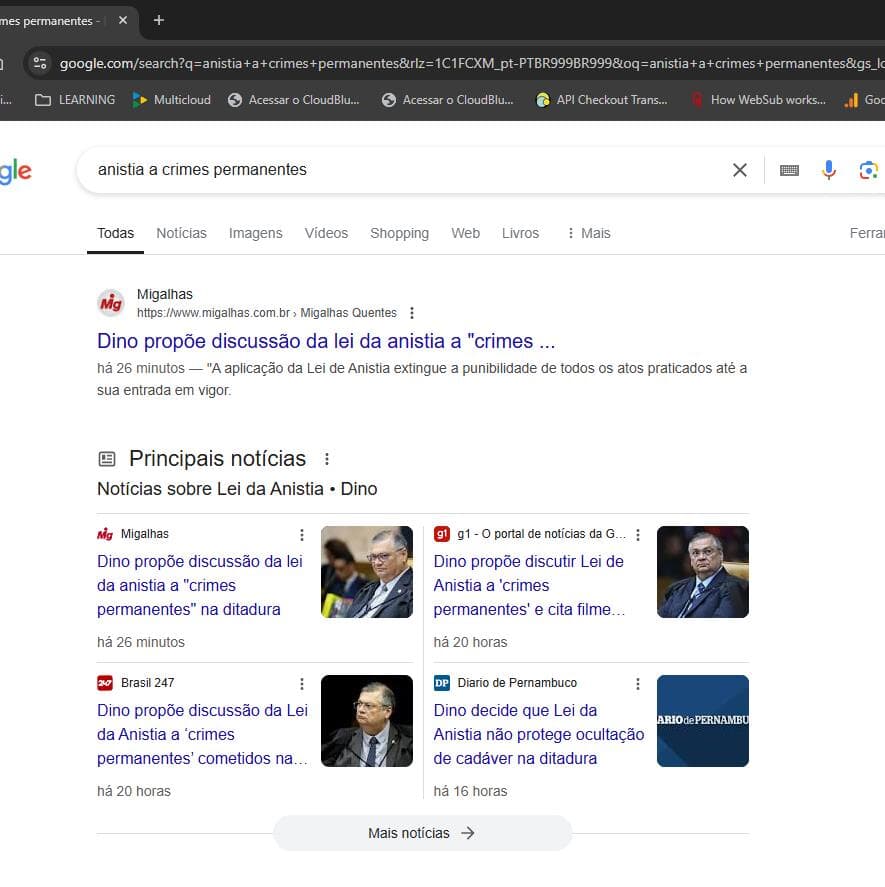
Task: Clear the search box with the X icon
Action: pos(739,170)
